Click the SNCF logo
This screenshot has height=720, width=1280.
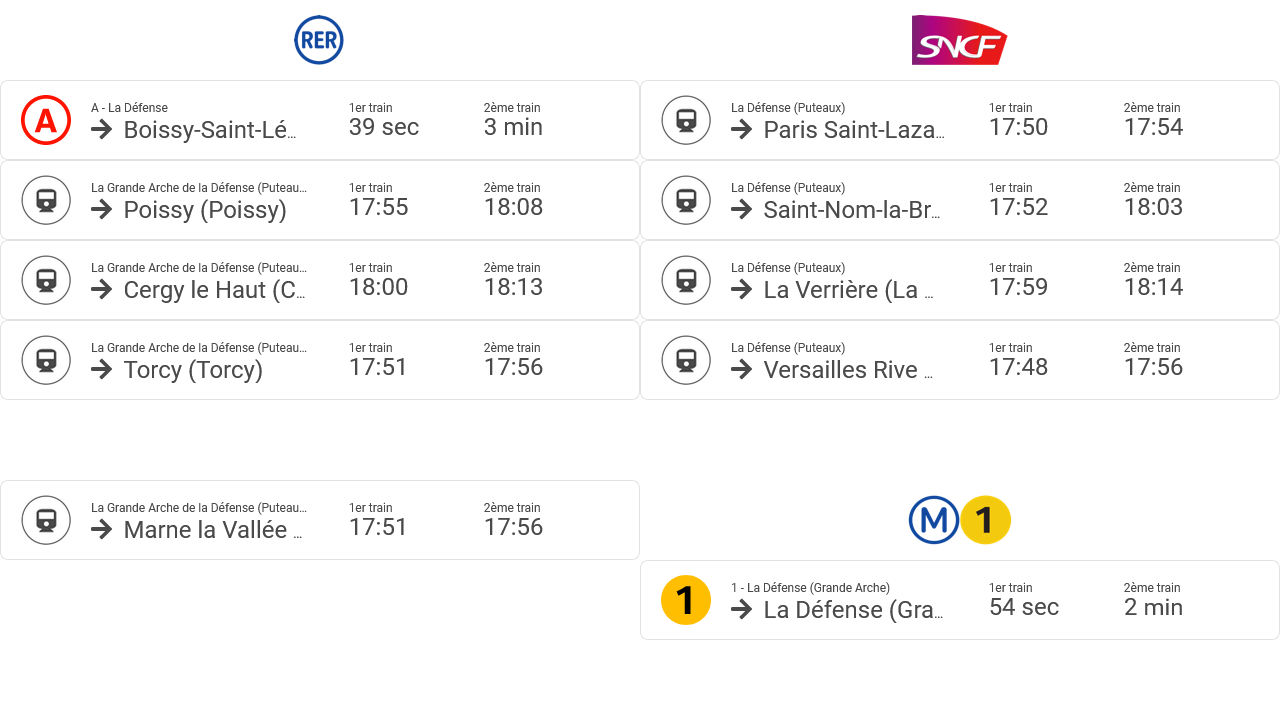(x=959, y=40)
